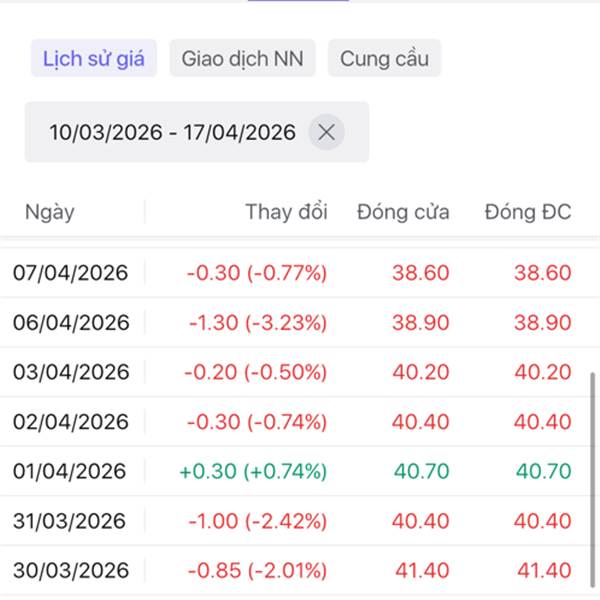Screen dimensions: 600x600
Task: Click the -1.30 (-3.23%) change value
Action: [x=257, y=322]
